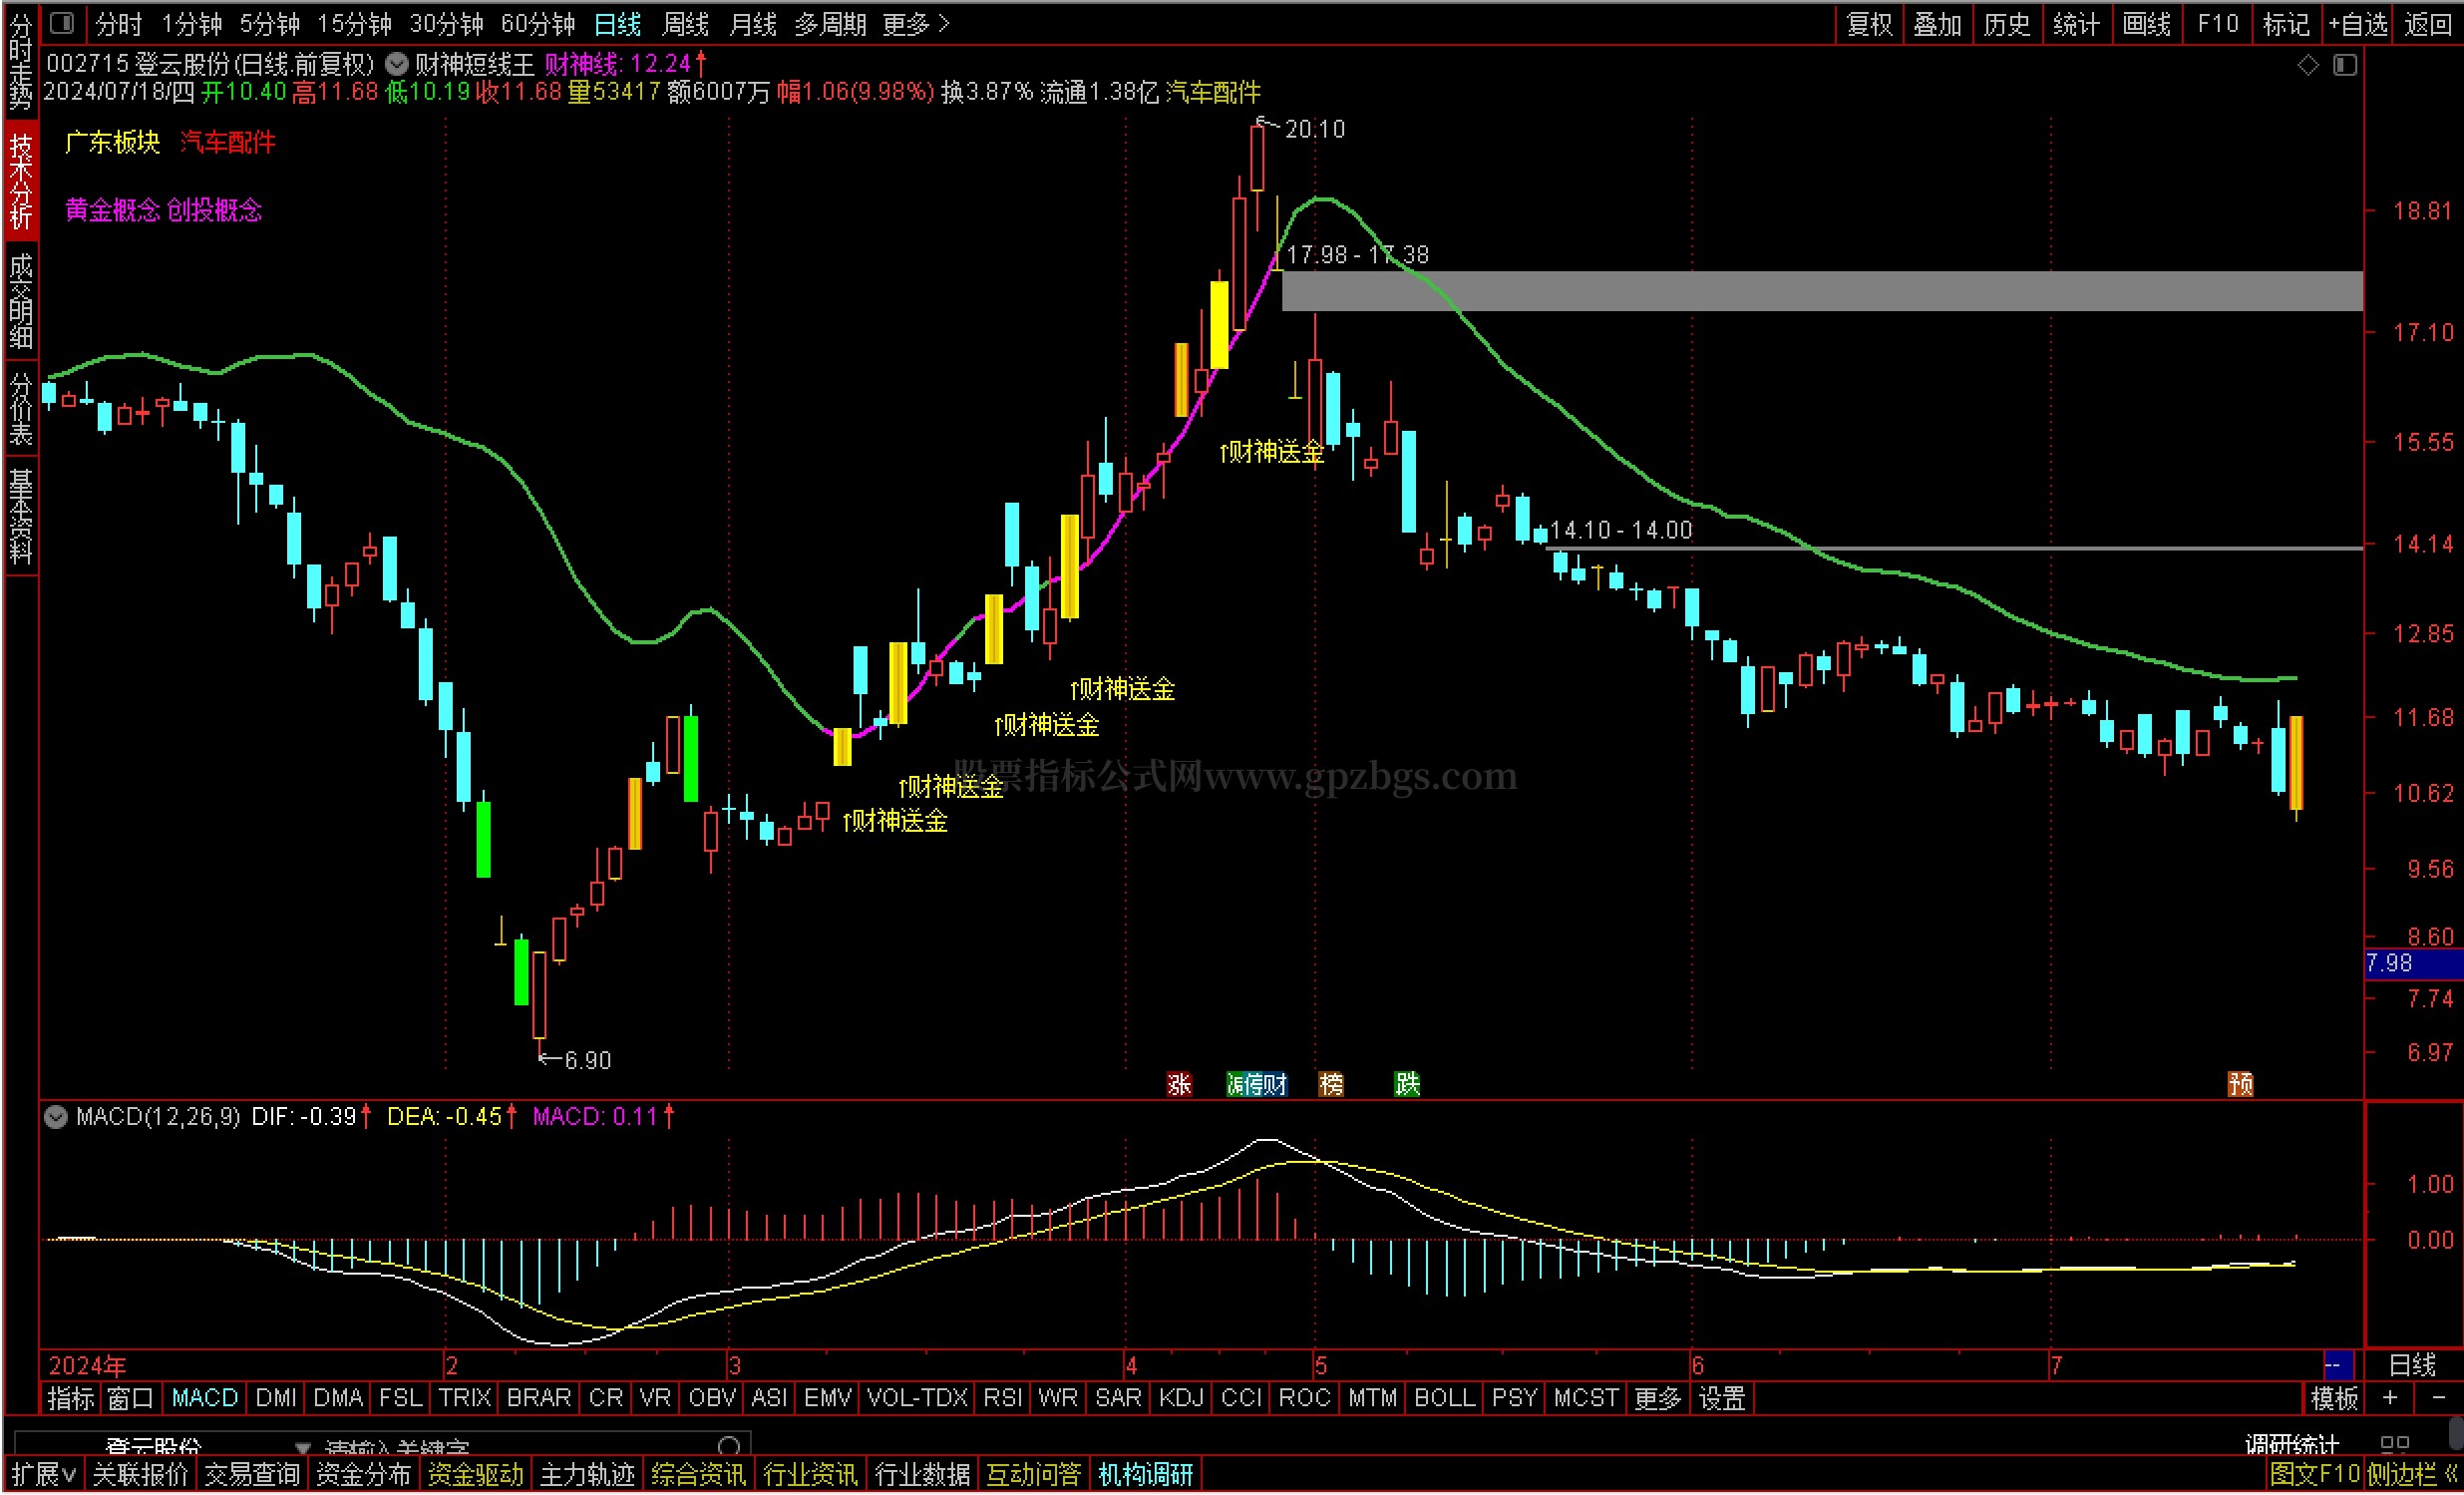Open 机构调研 bottom tab

pos(1146,1474)
